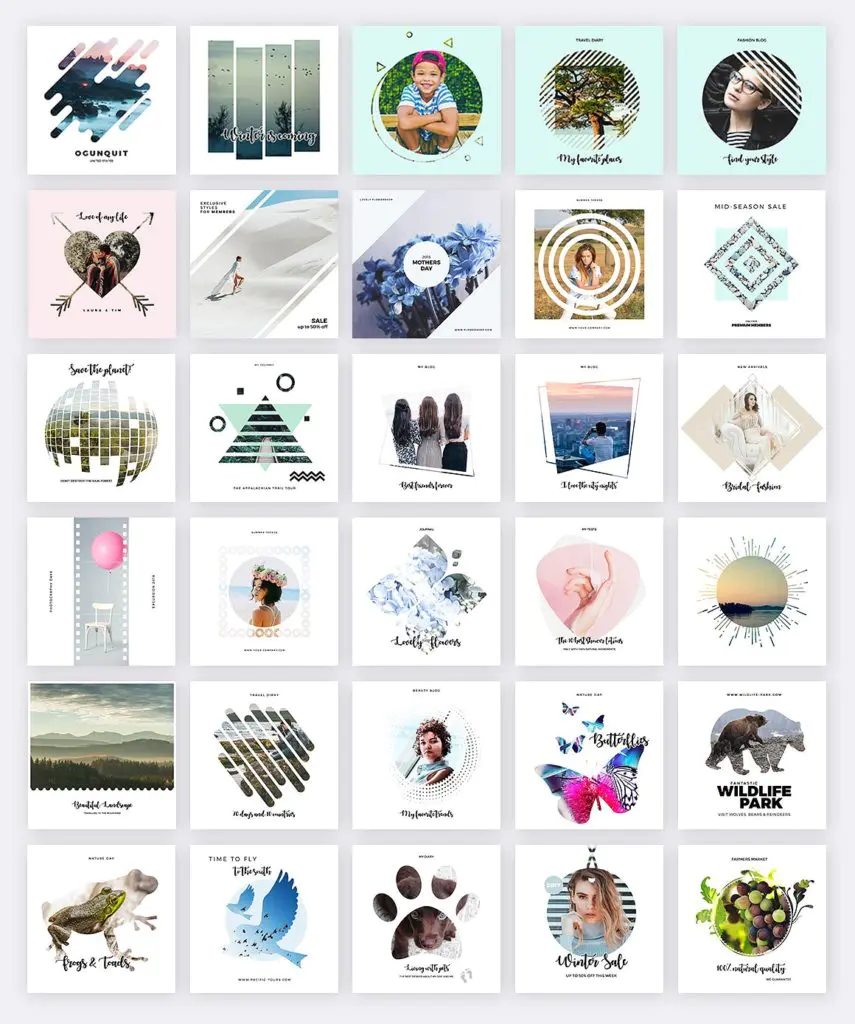Screen dimensions: 855x1024
Task: Pick the Time to Fly bird template
Action: [x=264, y=920]
